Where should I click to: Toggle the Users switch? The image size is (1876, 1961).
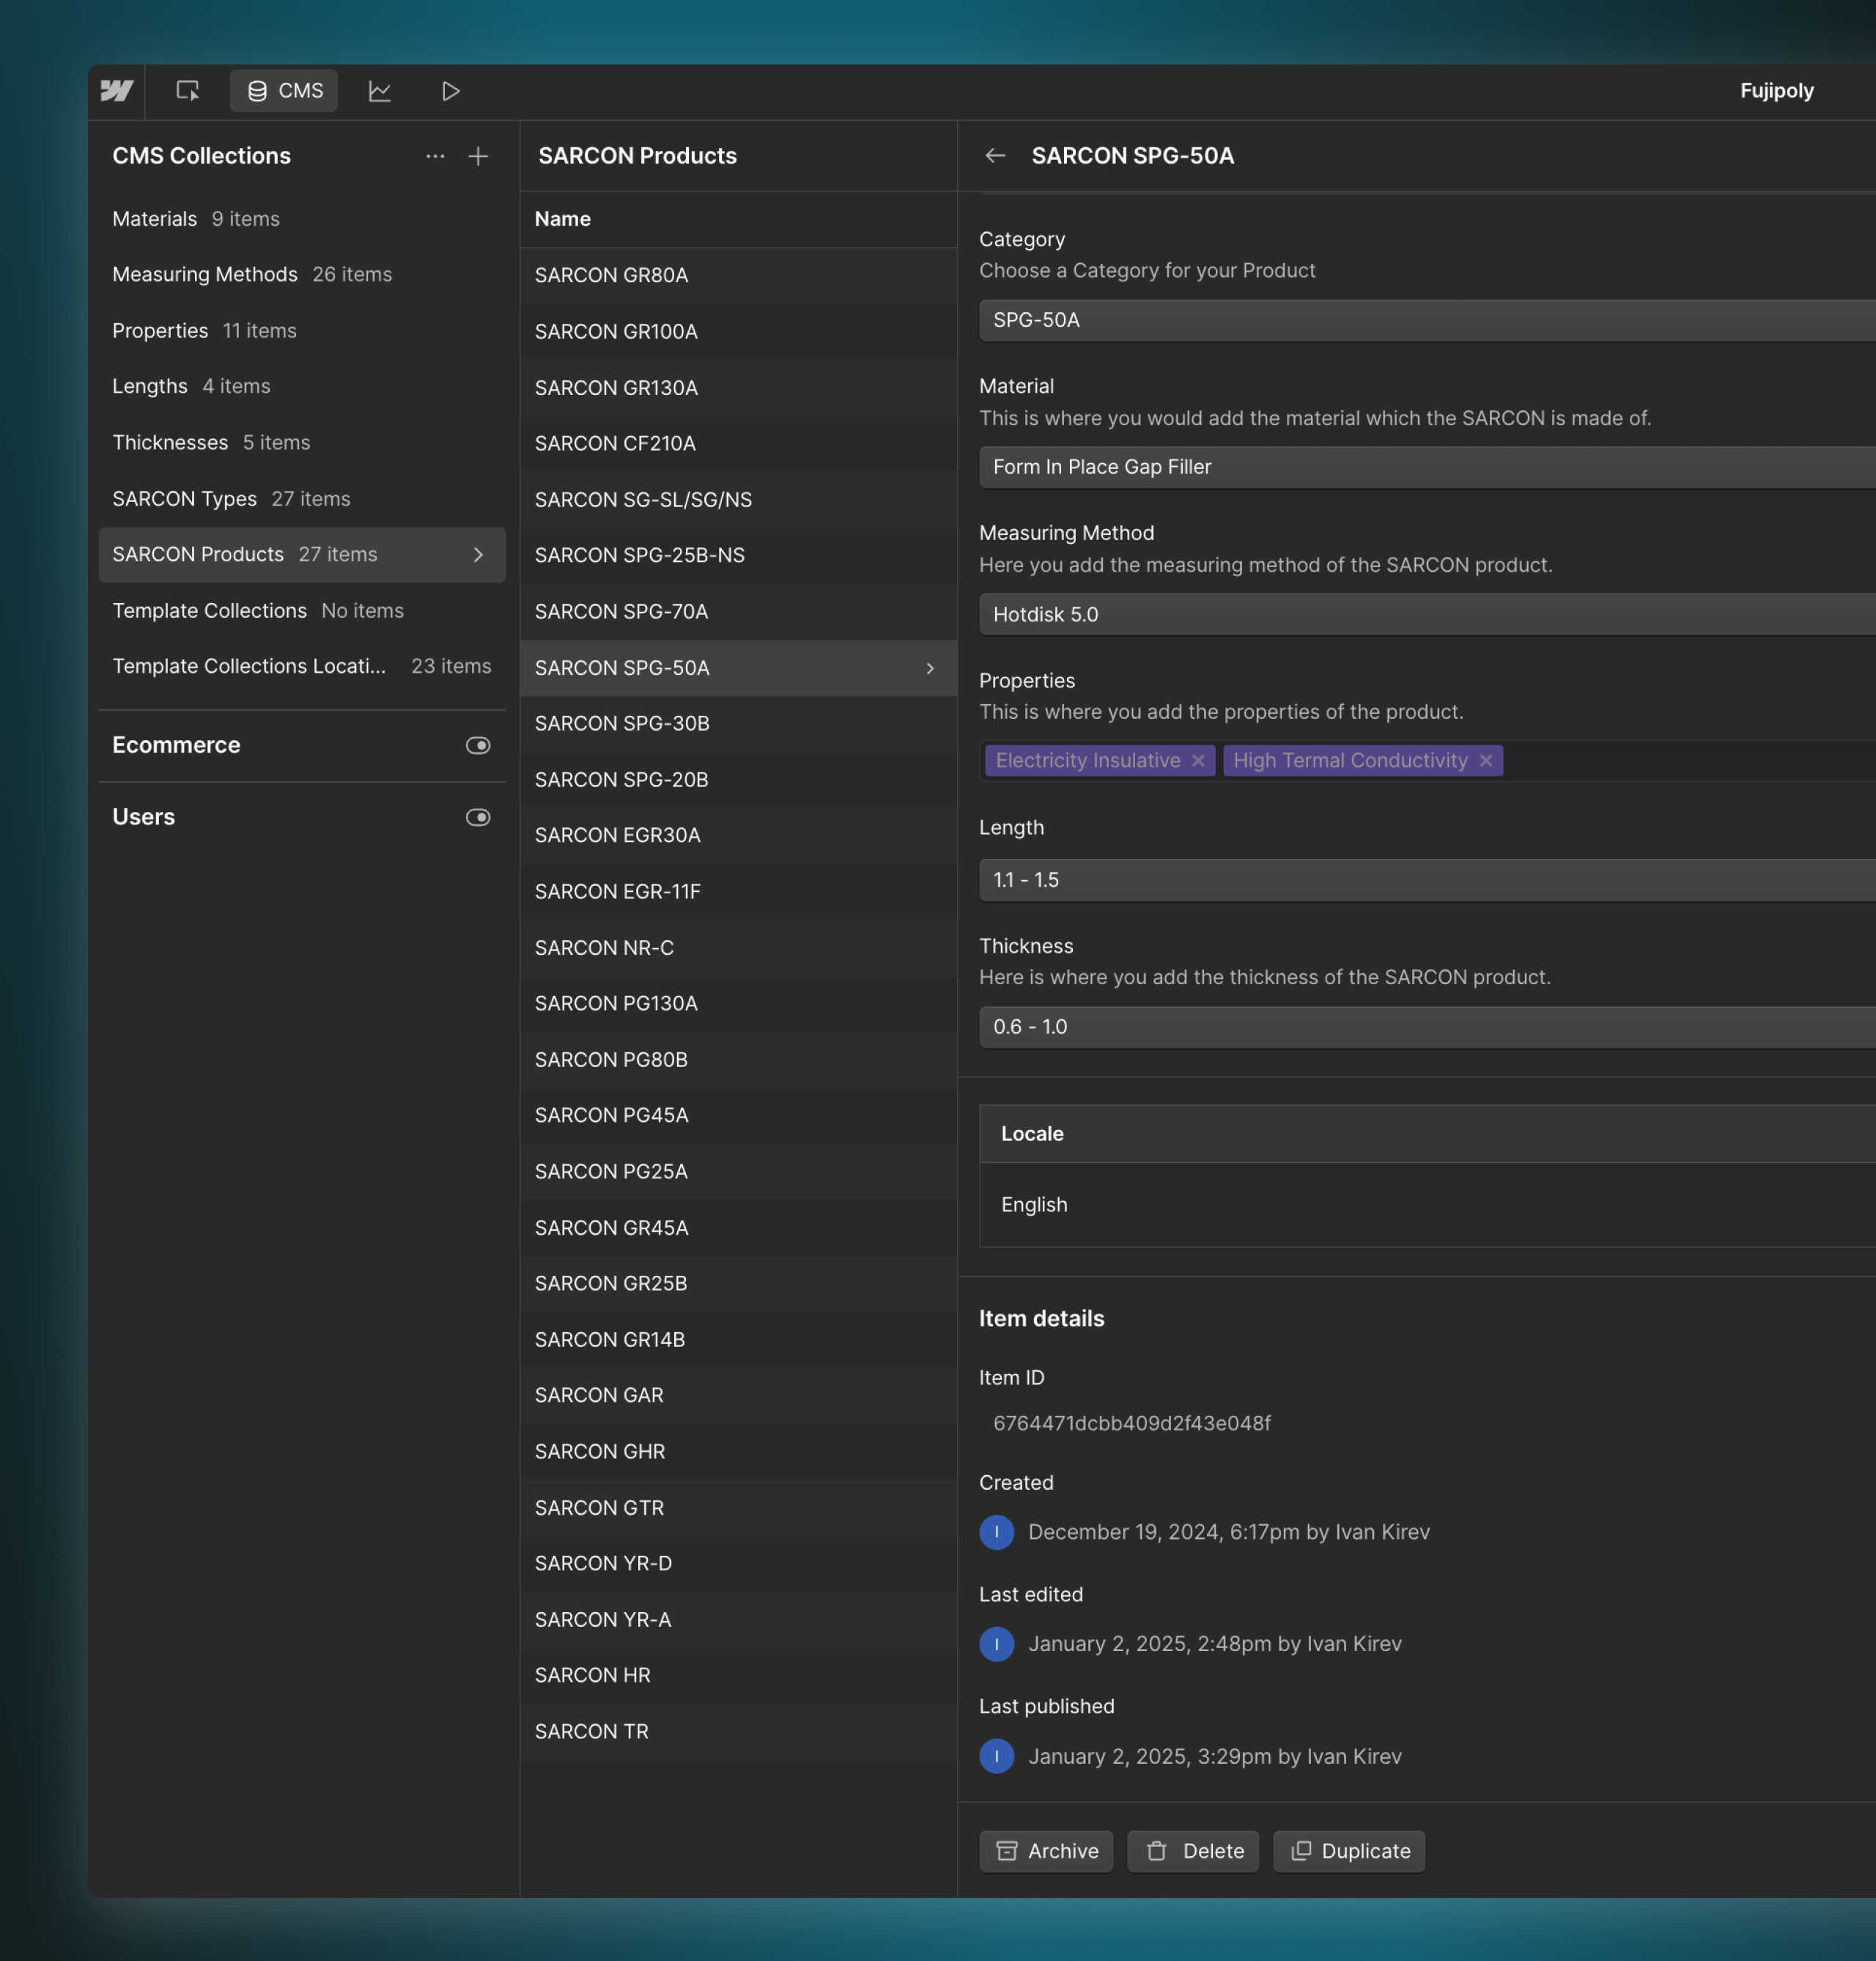click(x=478, y=817)
